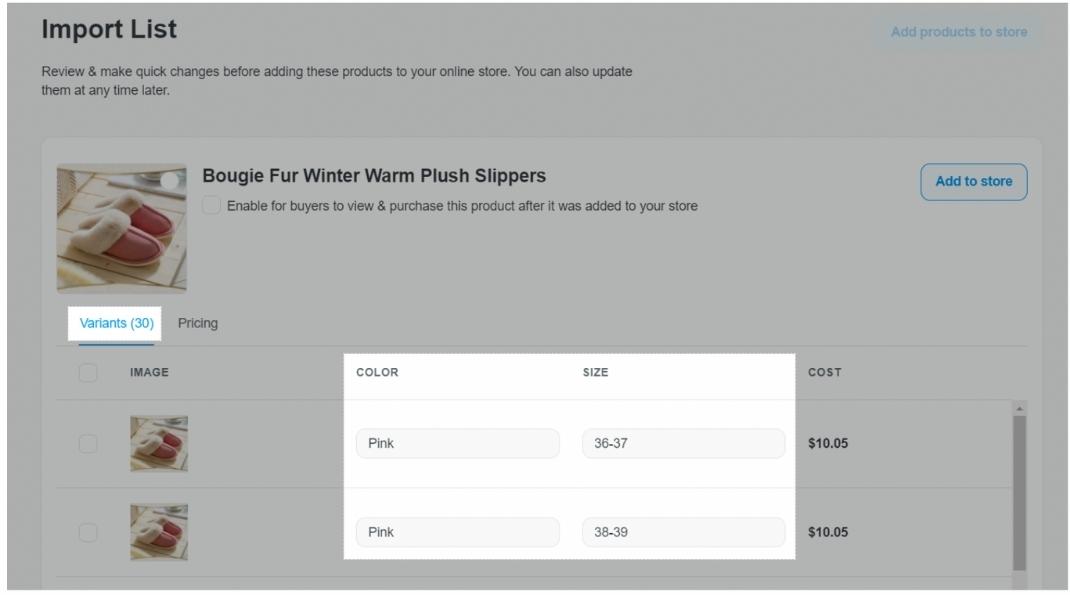Image resolution: width=1070 pixels, height=595 pixels.
Task: Open the thumbnail of the 36-37 variant
Action: click(x=159, y=444)
